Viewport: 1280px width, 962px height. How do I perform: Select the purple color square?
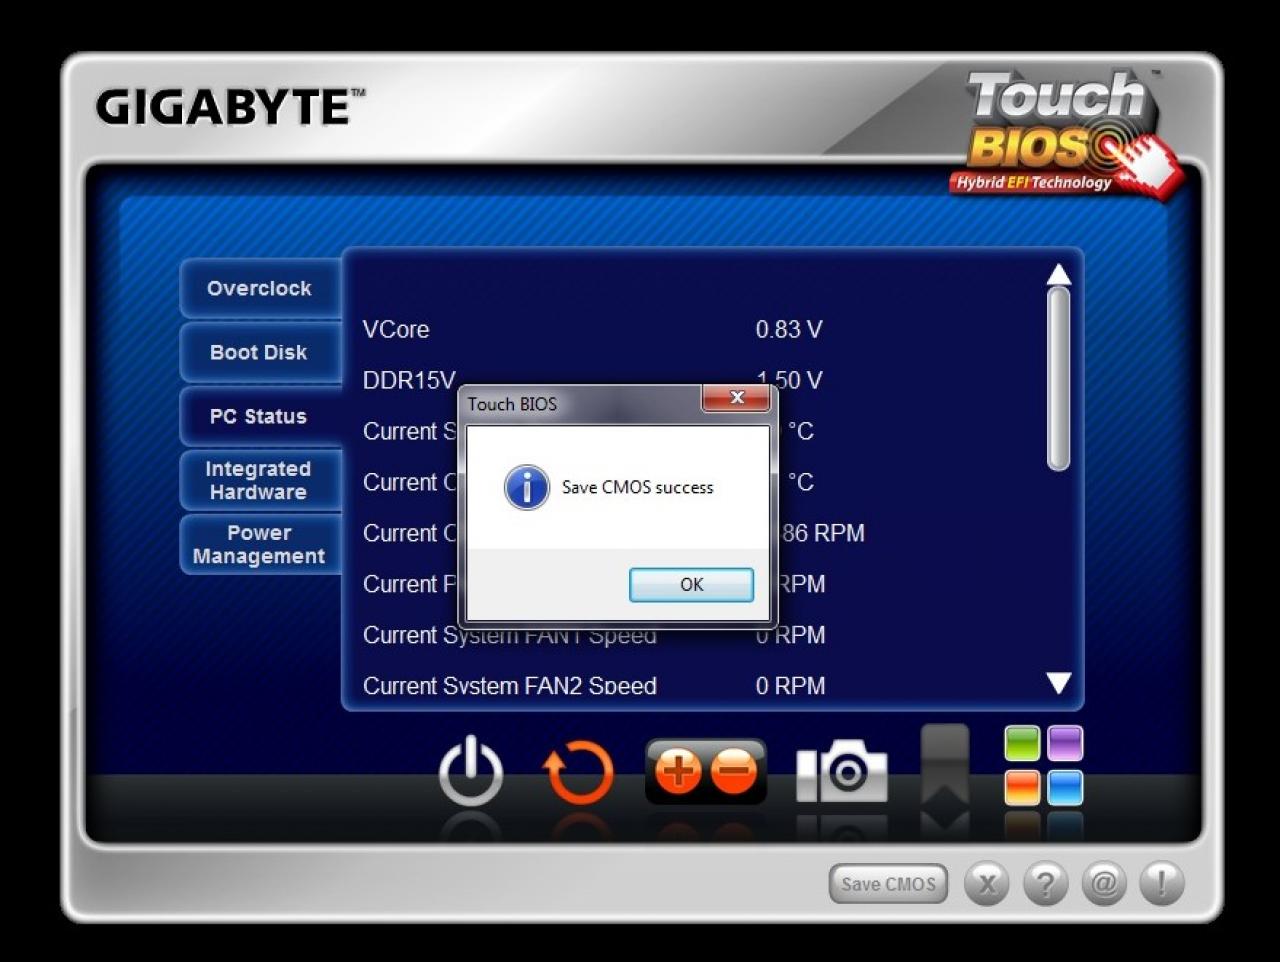pos(1065,744)
